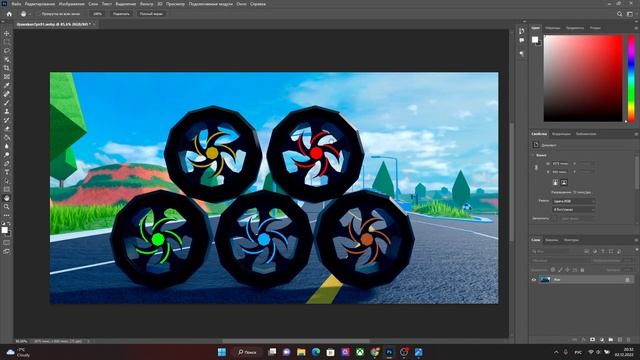Image resolution: width=640 pixels, height=360 pixels.
Task: Open the Color panel options menu
Action: 636,28
